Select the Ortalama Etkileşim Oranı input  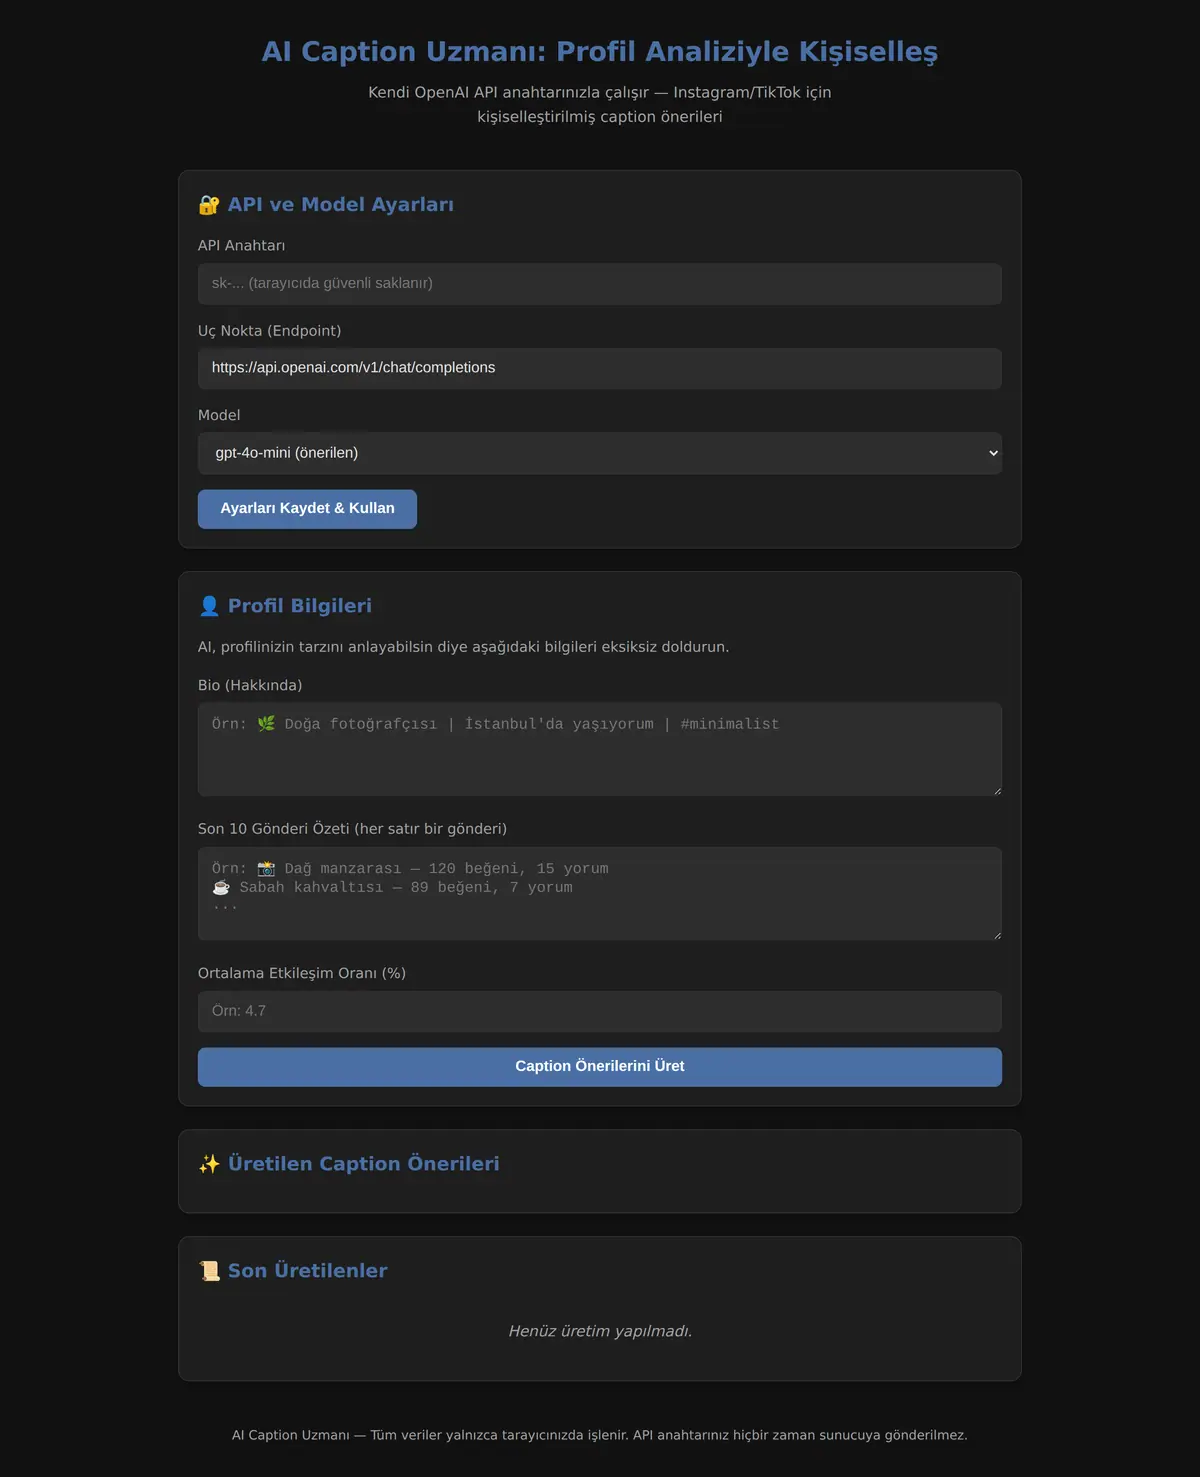(600, 1012)
